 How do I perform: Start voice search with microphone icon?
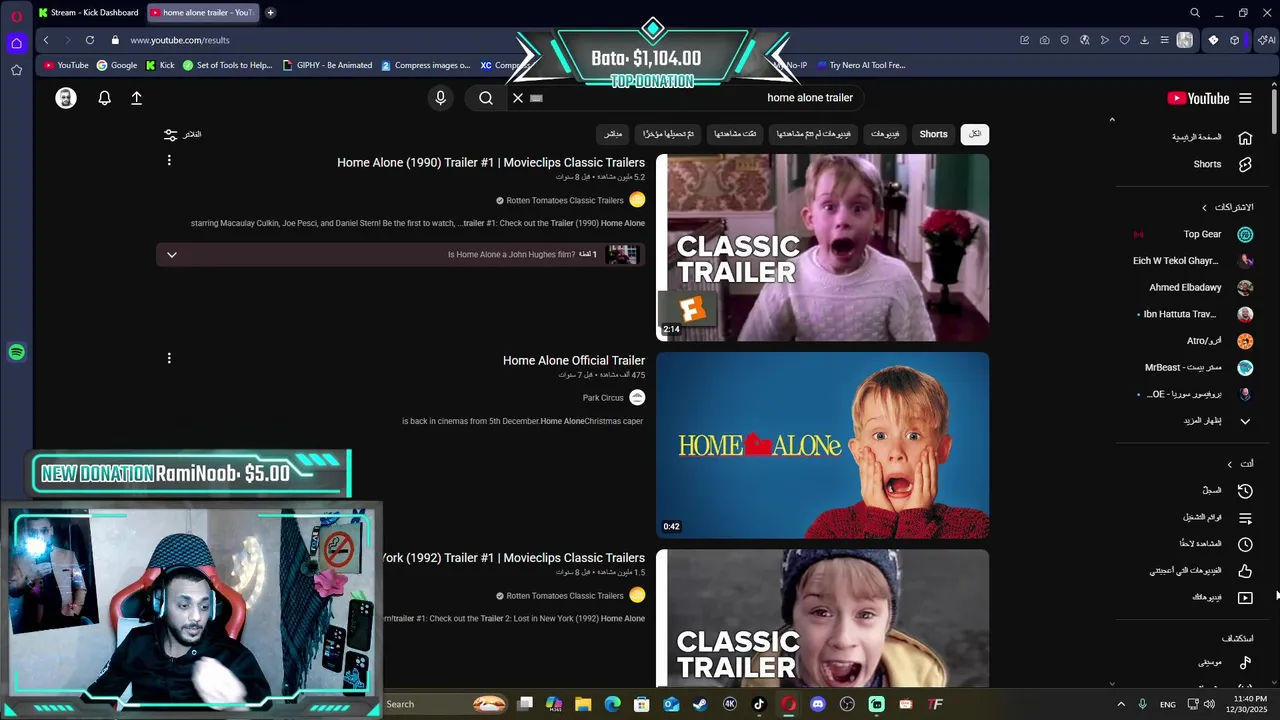[440, 98]
